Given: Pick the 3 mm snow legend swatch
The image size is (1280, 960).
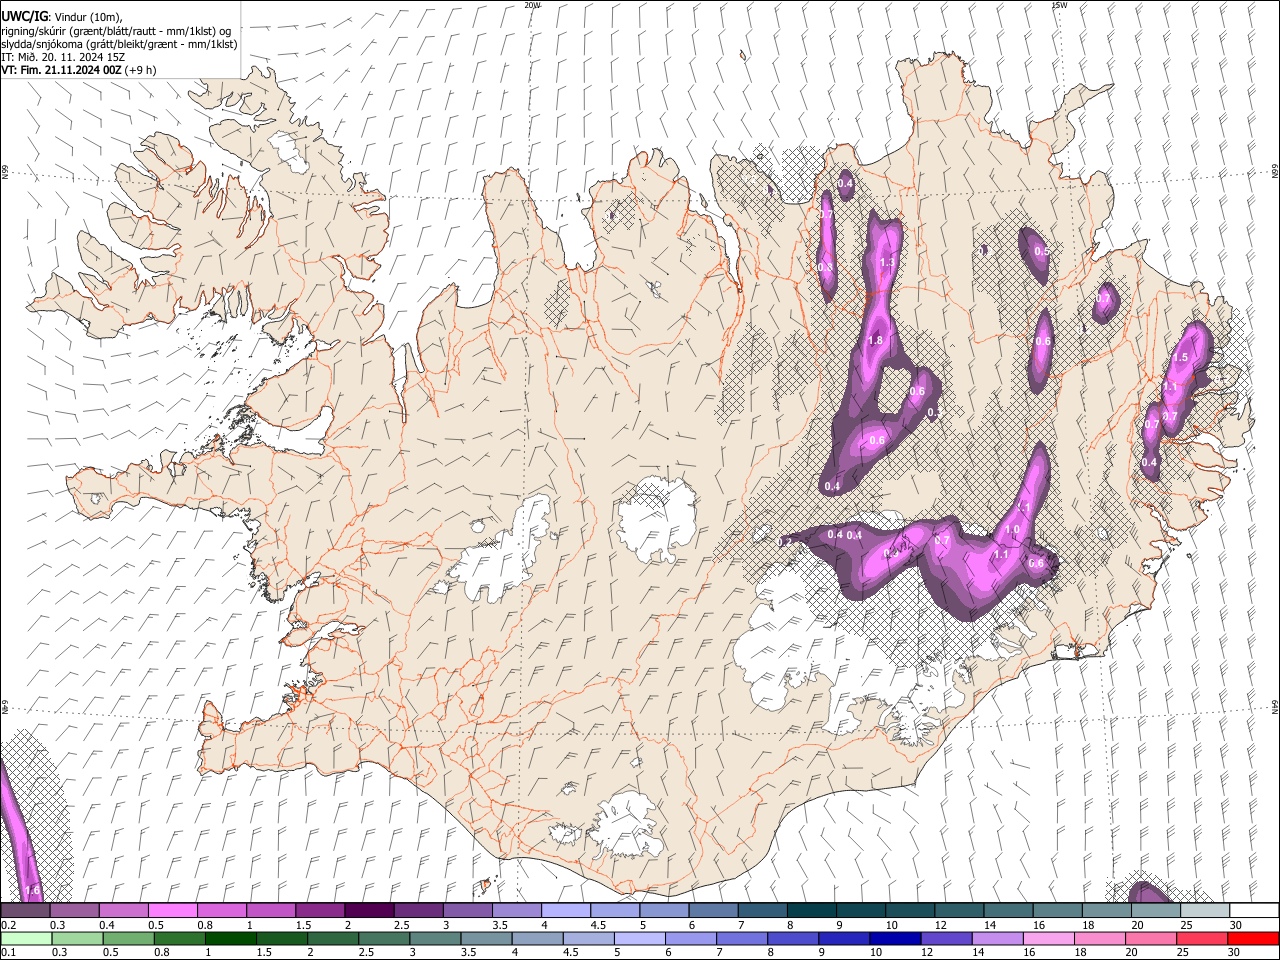Looking at the screenshot, I should [x=468, y=910].
